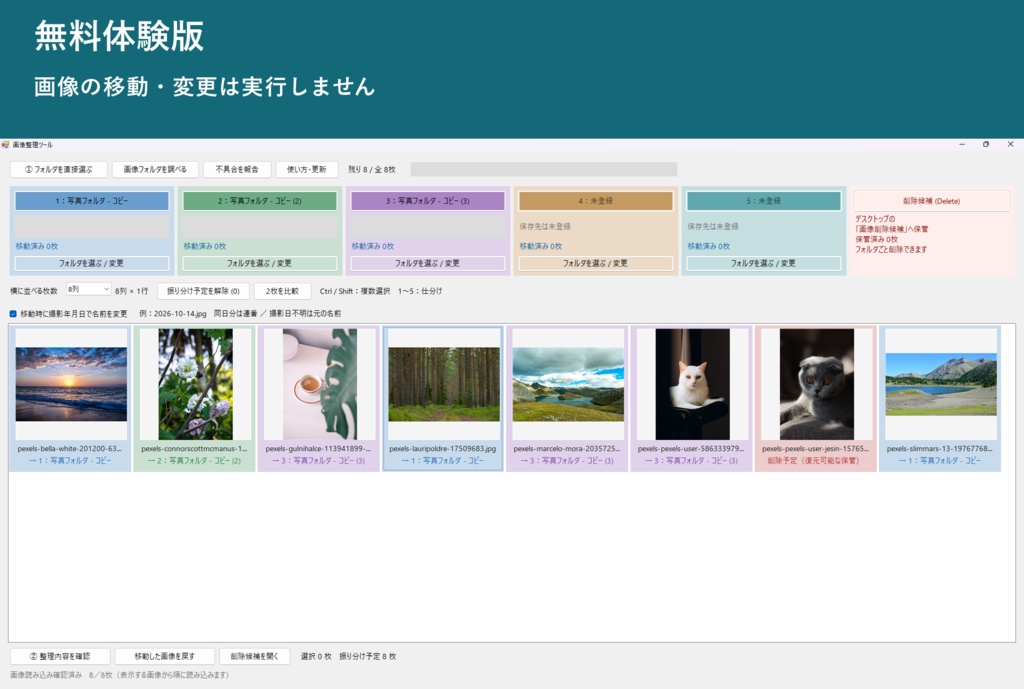Click the ① フォルダを直接選ぶ button
Image resolution: width=1024 pixels, height=689 pixels.
pos(59,169)
